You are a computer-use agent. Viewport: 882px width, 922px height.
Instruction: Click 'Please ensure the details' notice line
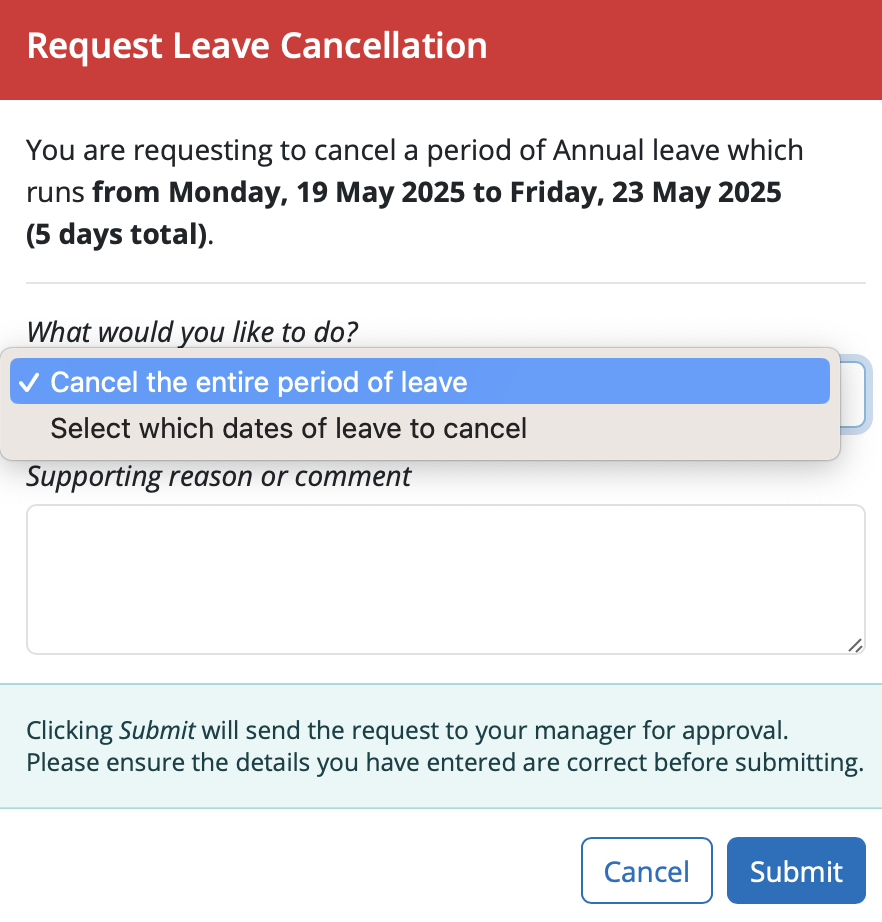point(445,763)
